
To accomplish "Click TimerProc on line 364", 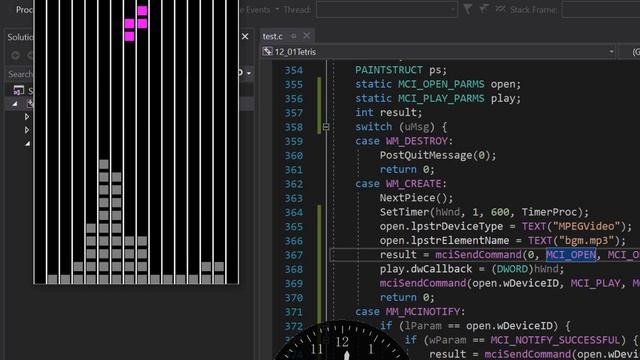I will pyautogui.click(x=550, y=212).
